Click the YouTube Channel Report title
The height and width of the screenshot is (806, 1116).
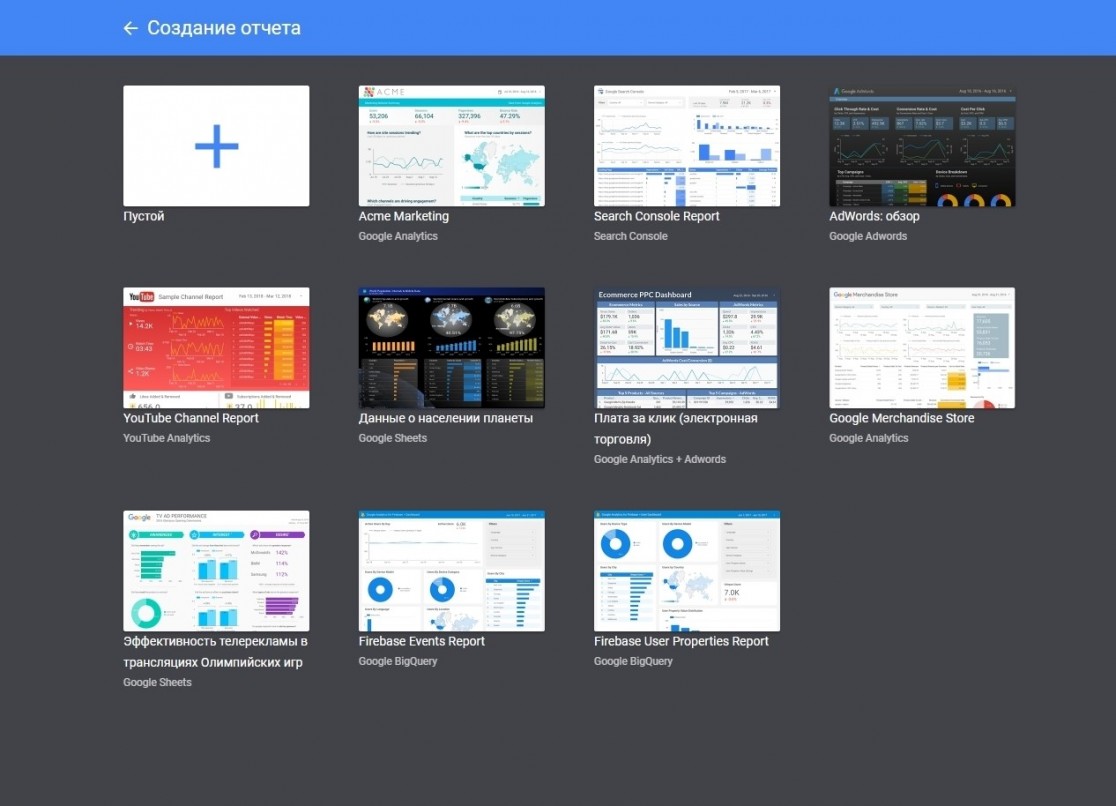(191, 418)
